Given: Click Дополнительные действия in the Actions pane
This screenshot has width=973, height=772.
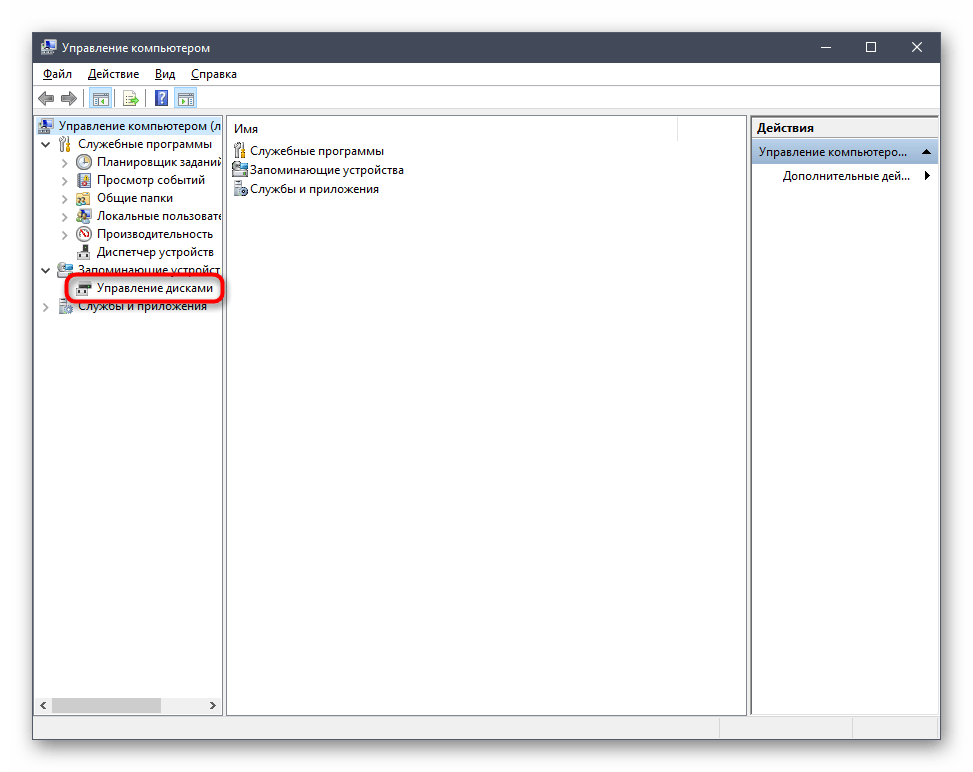Looking at the screenshot, I should (x=846, y=176).
